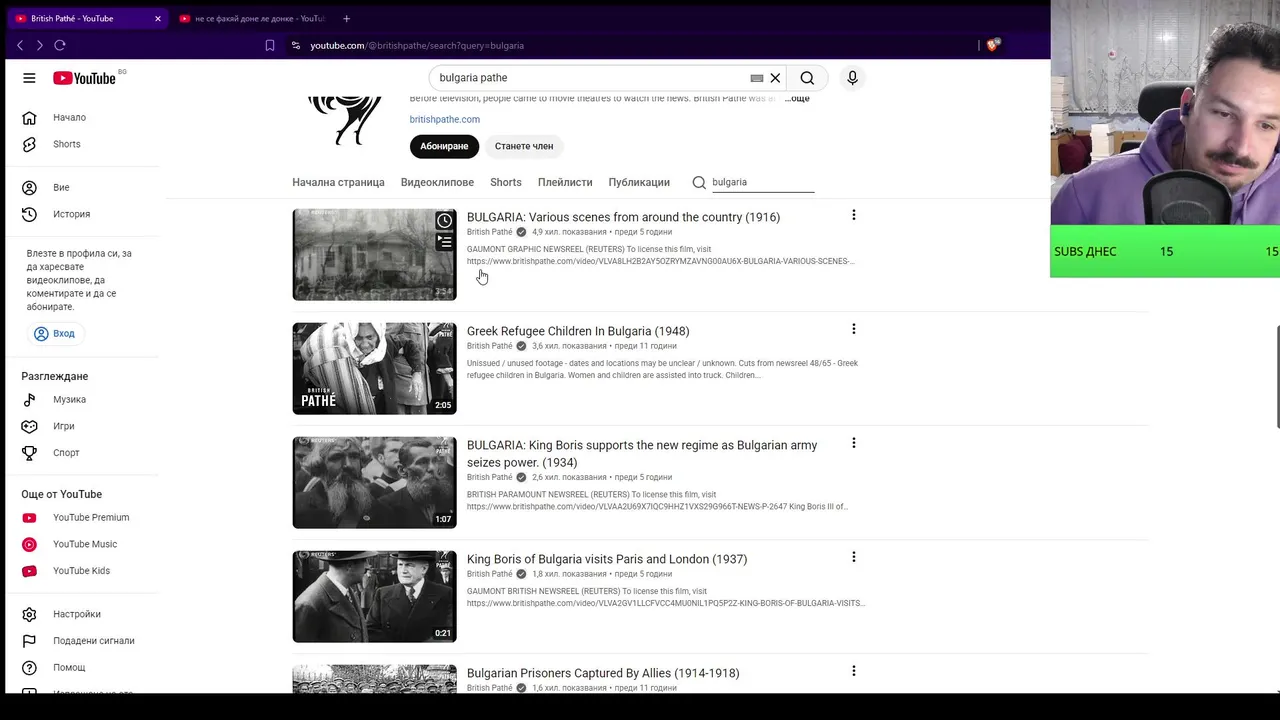Bookmark this page with the bookmark icon
This screenshot has height=720, width=1280.
(x=270, y=45)
